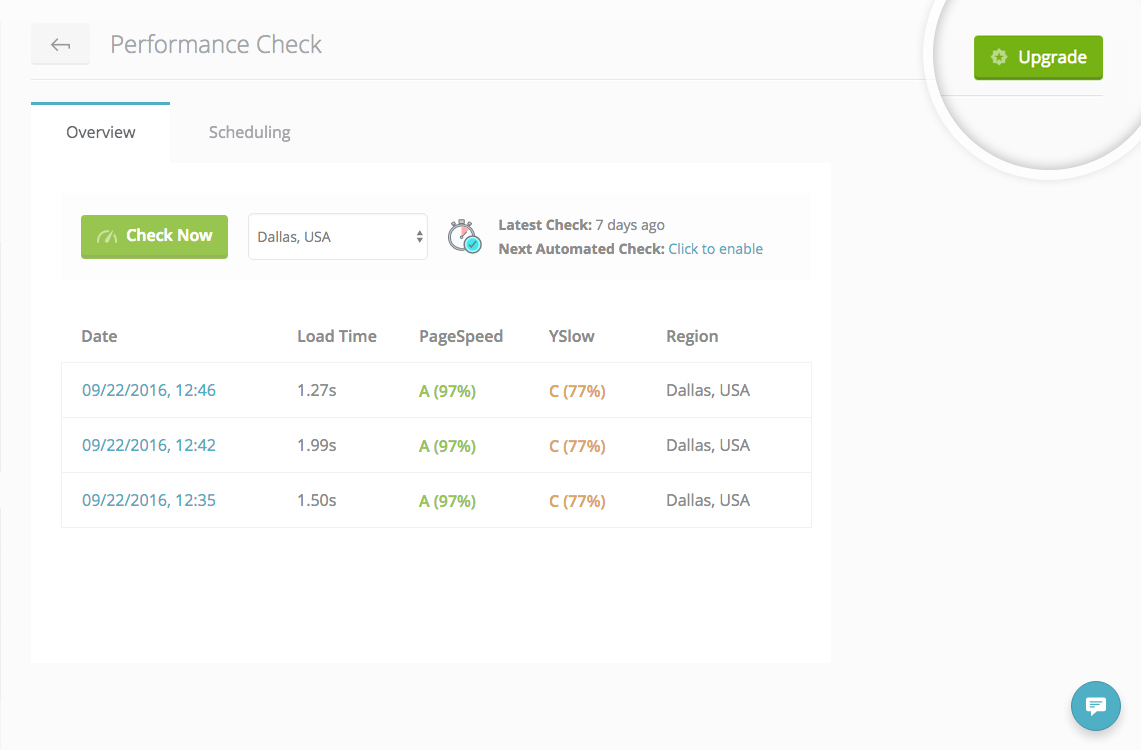
Task: Click the Region column header
Action: (x=691, y=336)
